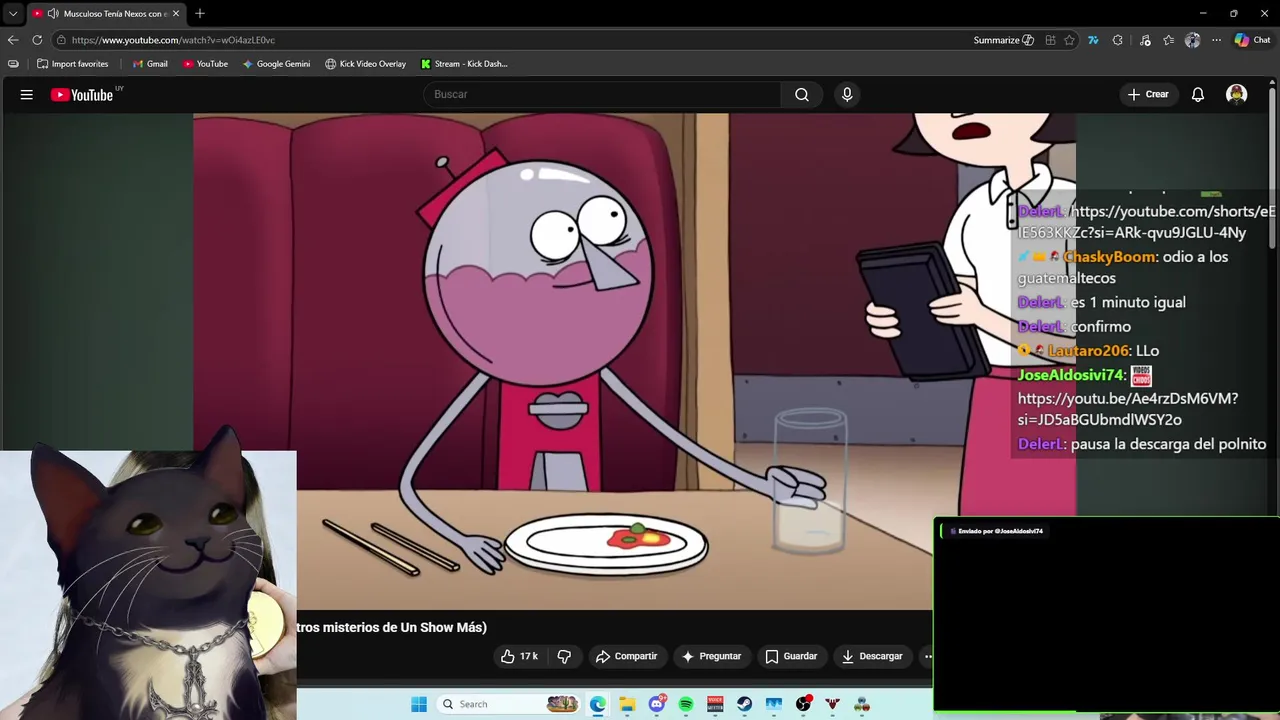Open the favorites list icon
Image resolution: width=1280 pixels, height=720 pixels.
(1168, 40)
